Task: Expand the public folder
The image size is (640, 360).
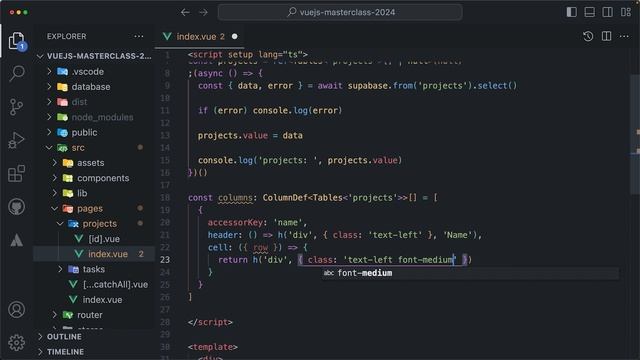Action: pos(94,132)
